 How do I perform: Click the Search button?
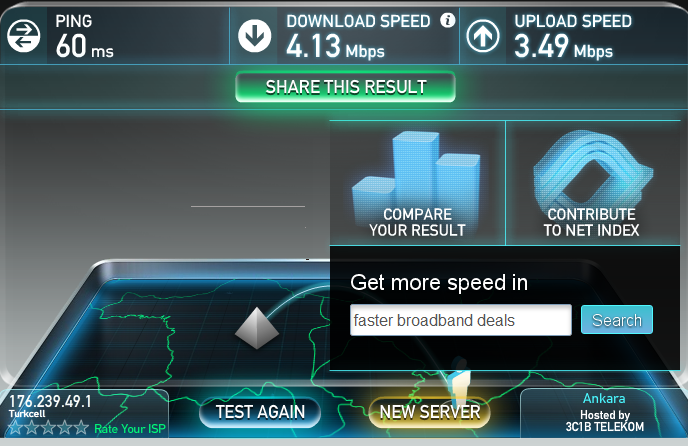click(617, 320)
